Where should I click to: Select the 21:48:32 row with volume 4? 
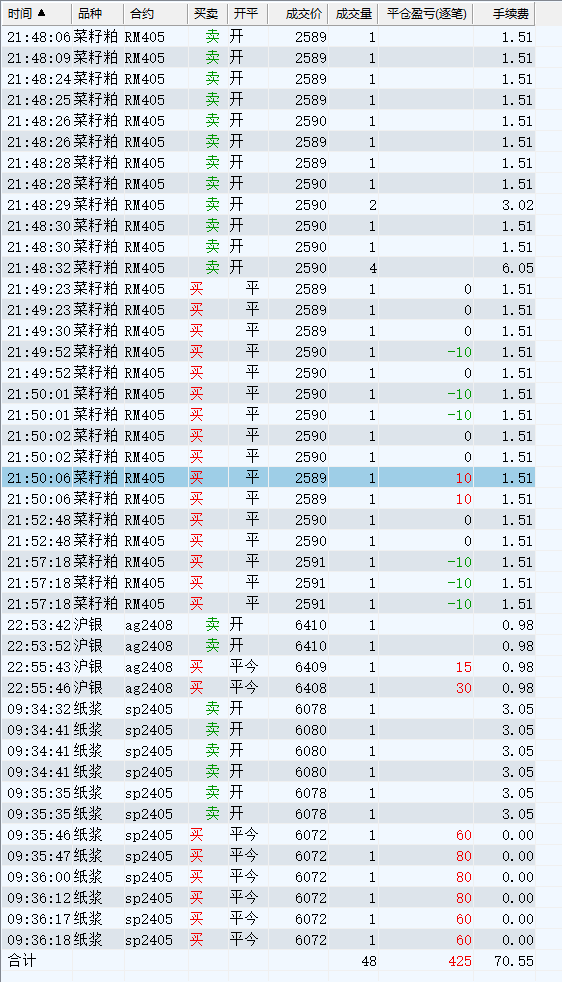click(x=268, y=268)
